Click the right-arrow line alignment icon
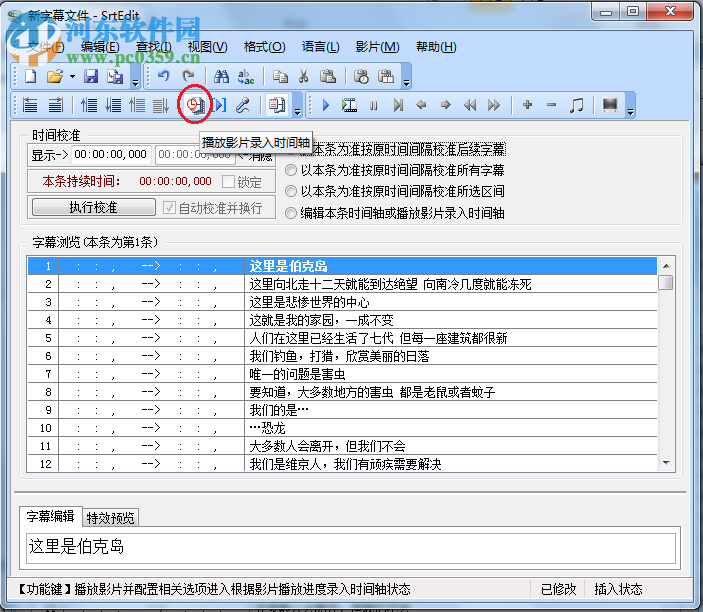This screenshot has width=703, height=612. (56, 105)
